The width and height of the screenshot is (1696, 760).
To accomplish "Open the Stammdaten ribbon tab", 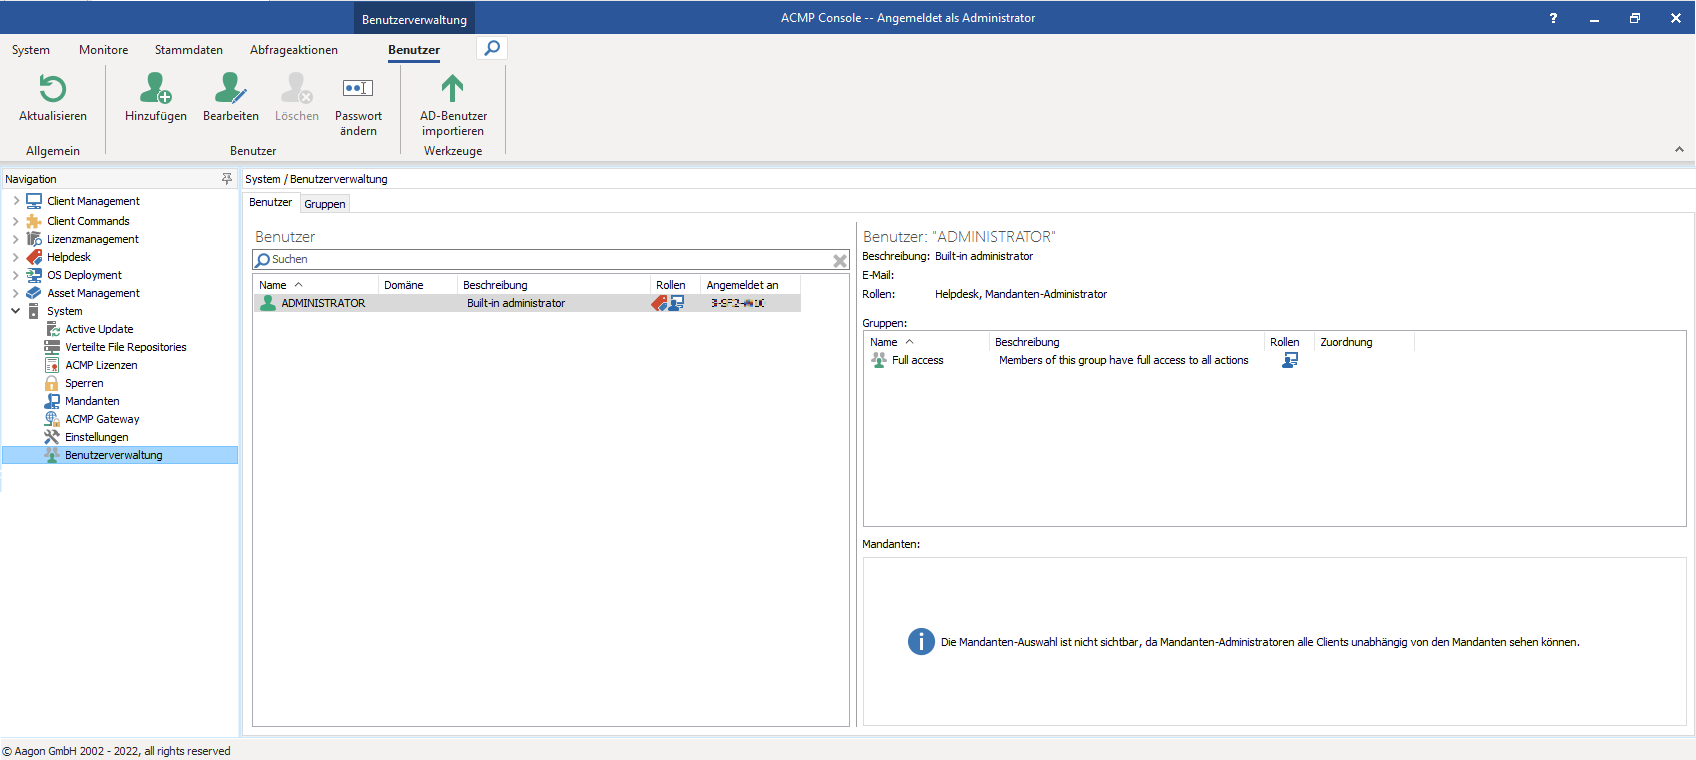I will click(189, 50).
